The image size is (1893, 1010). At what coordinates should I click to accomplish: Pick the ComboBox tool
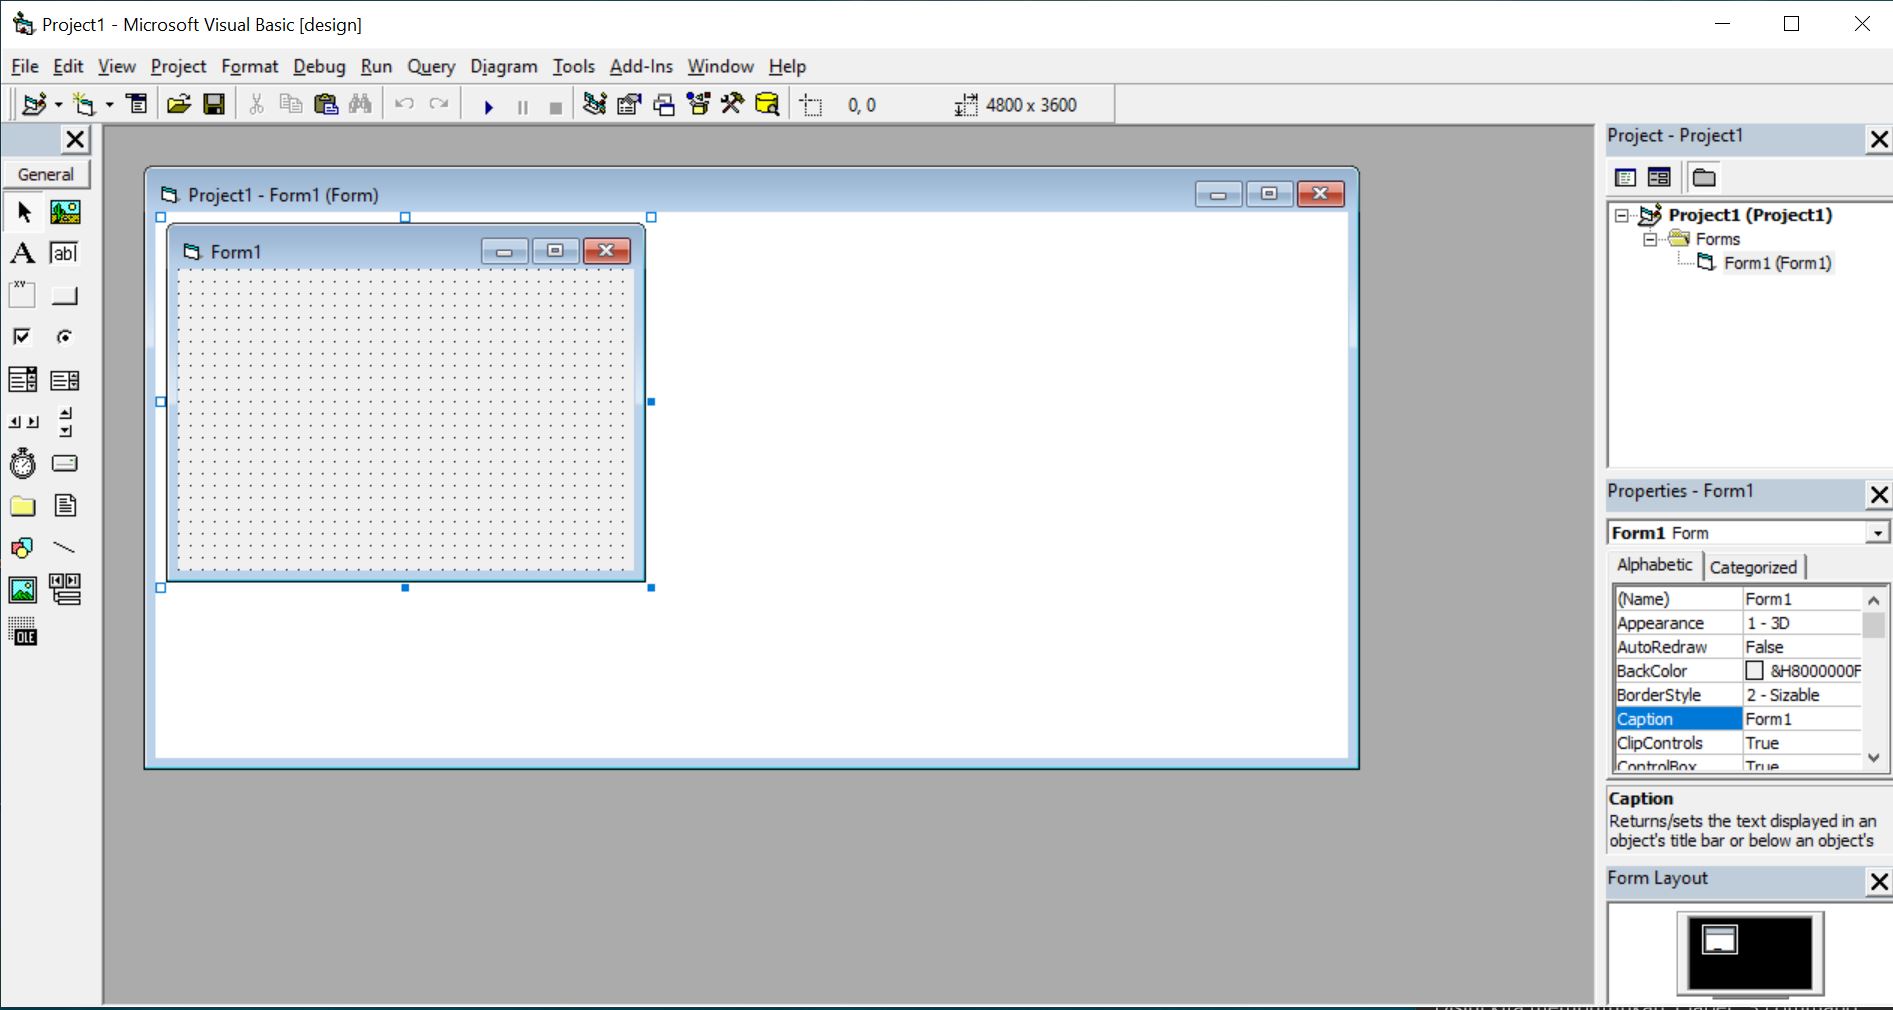tap(23, 379)
